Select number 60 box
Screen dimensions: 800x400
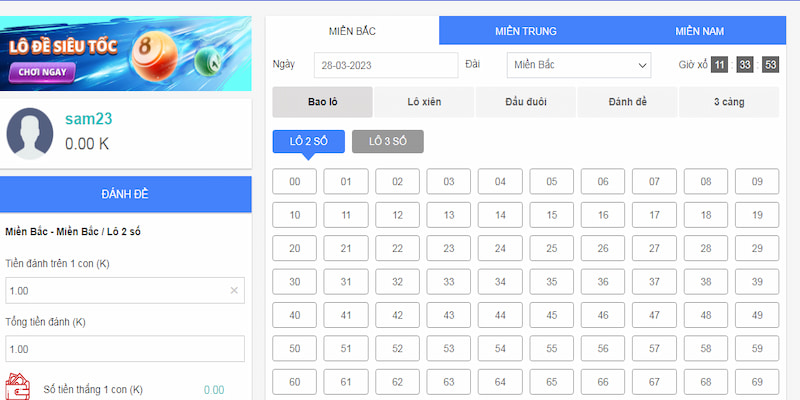(x=294, y=382)
